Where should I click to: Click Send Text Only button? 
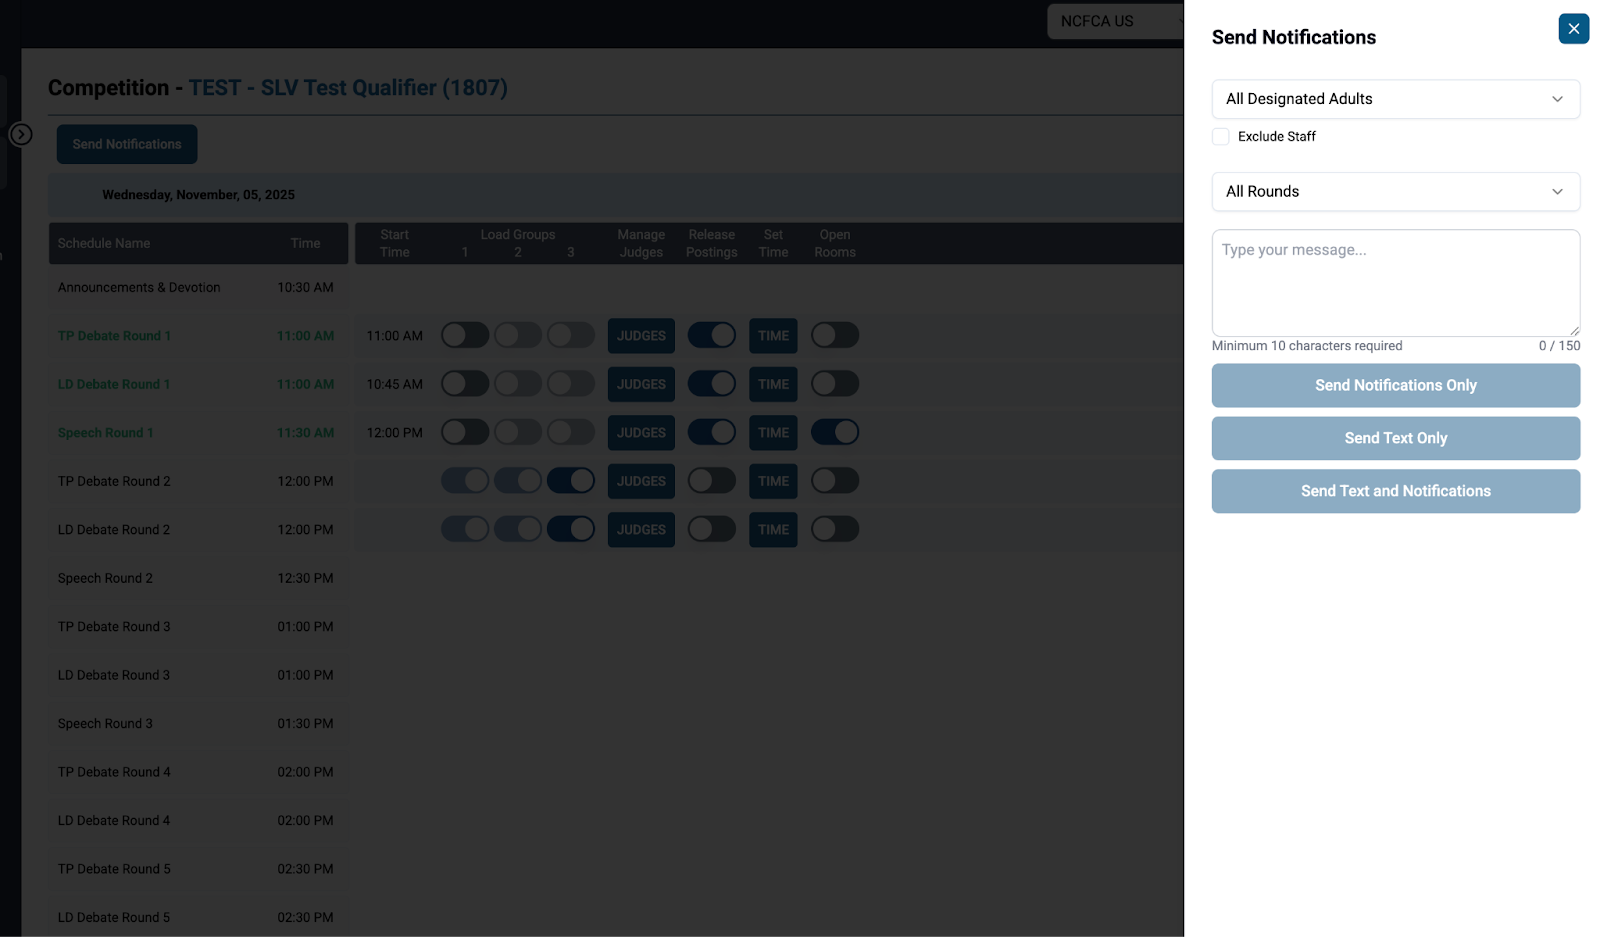tap(1395, 439)
